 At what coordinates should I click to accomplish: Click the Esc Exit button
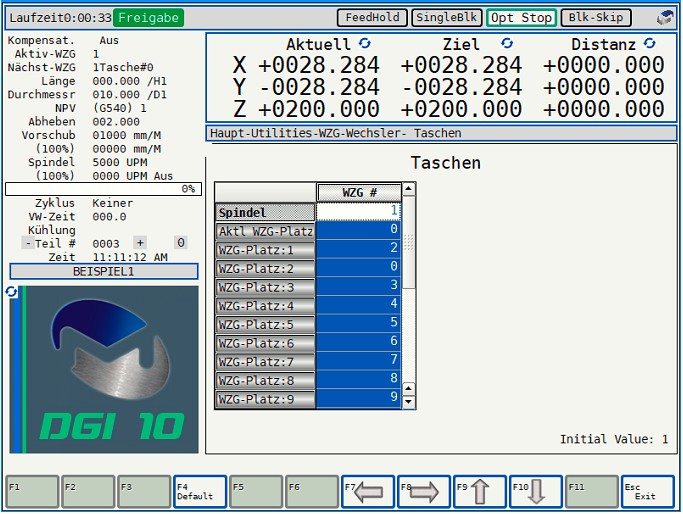[648, 492]
